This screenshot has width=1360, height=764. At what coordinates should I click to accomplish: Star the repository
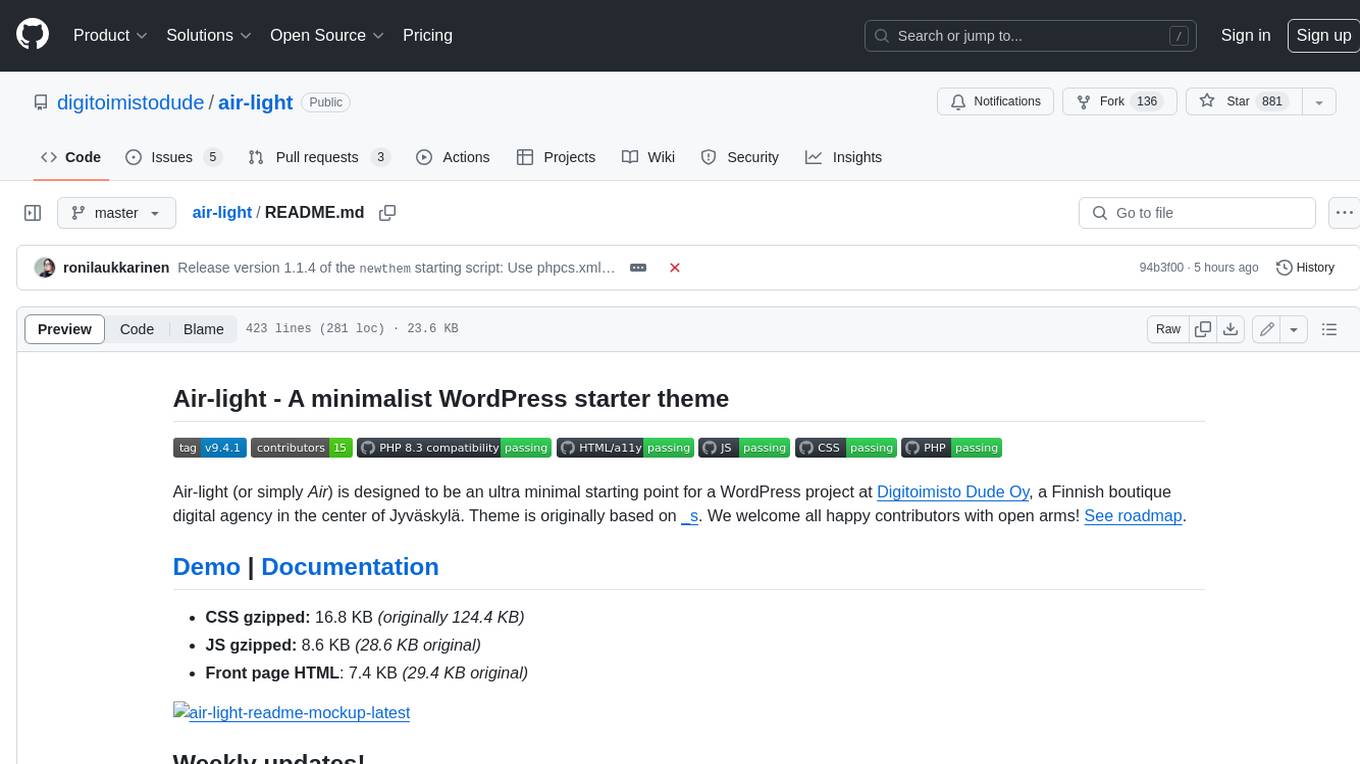point(1243,102)
